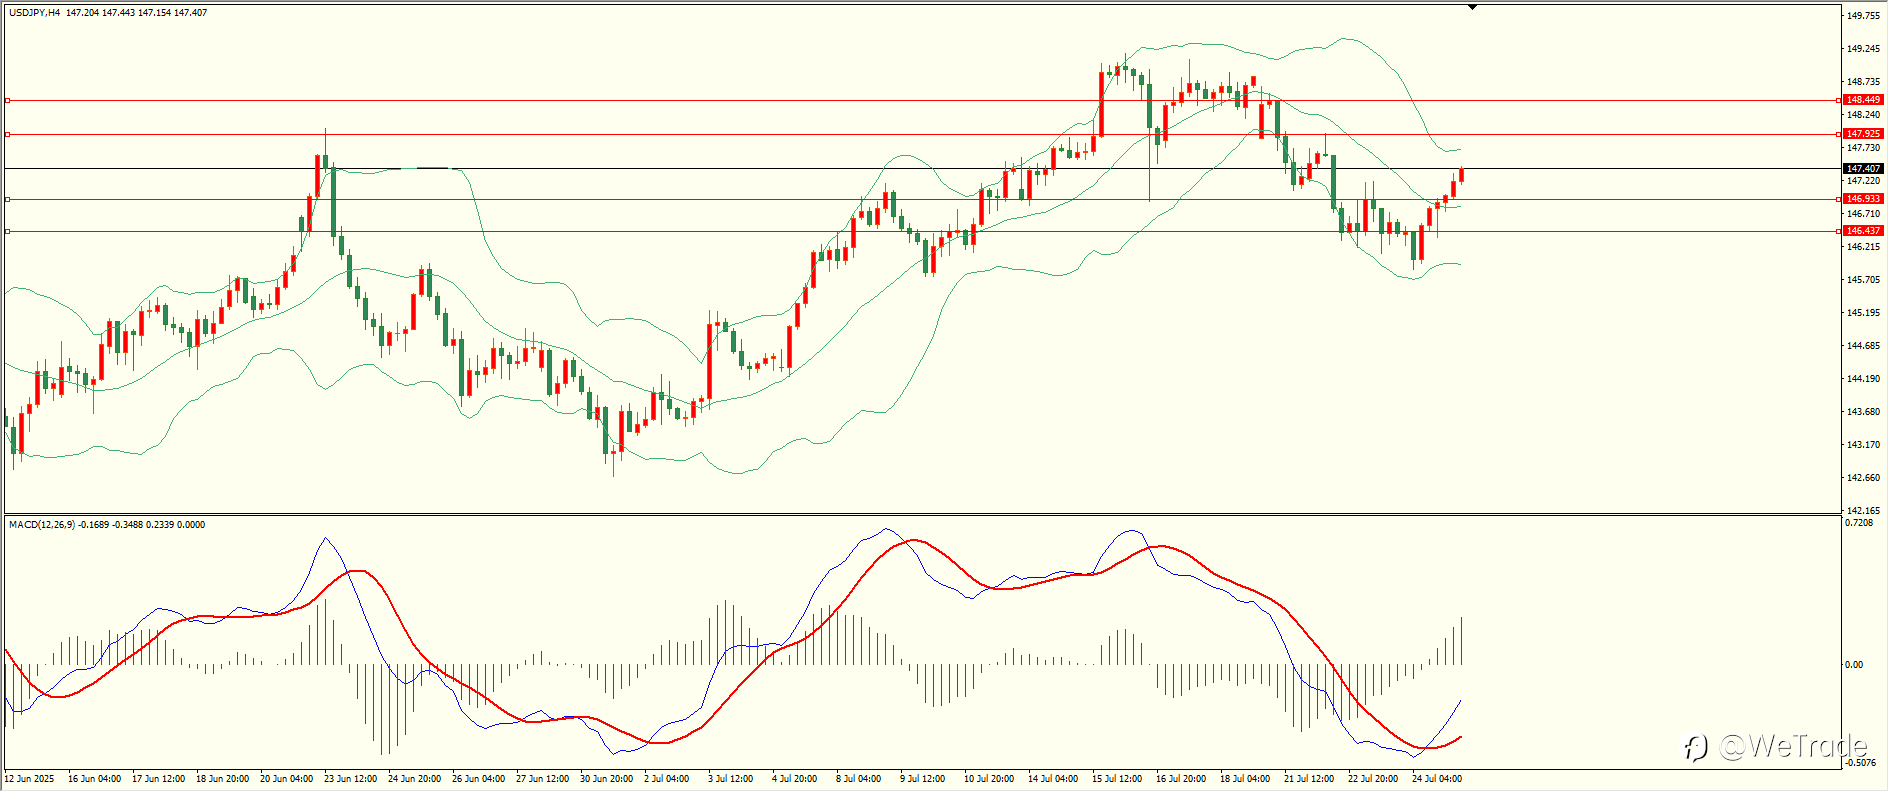Viewport: 1889px width, 792px height.
Task: Click the MACD(12,26,9) indicator label
Action: point(42,524)
